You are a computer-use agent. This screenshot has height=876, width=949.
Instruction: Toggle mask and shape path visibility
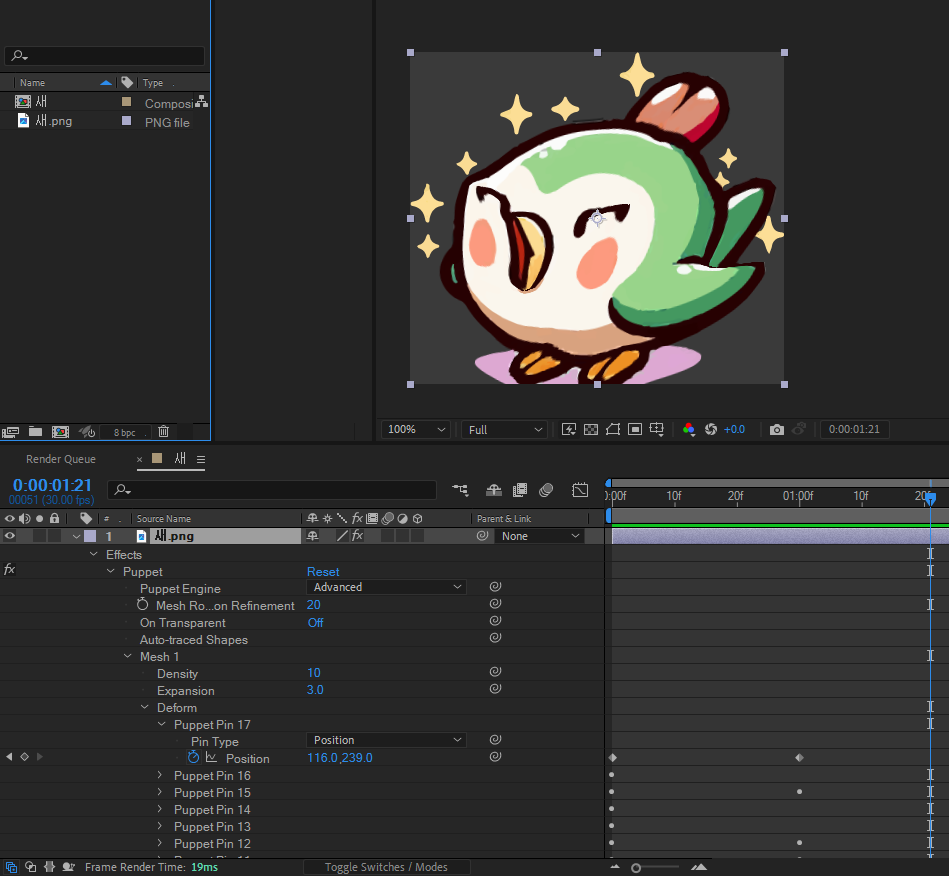(612, 429)
